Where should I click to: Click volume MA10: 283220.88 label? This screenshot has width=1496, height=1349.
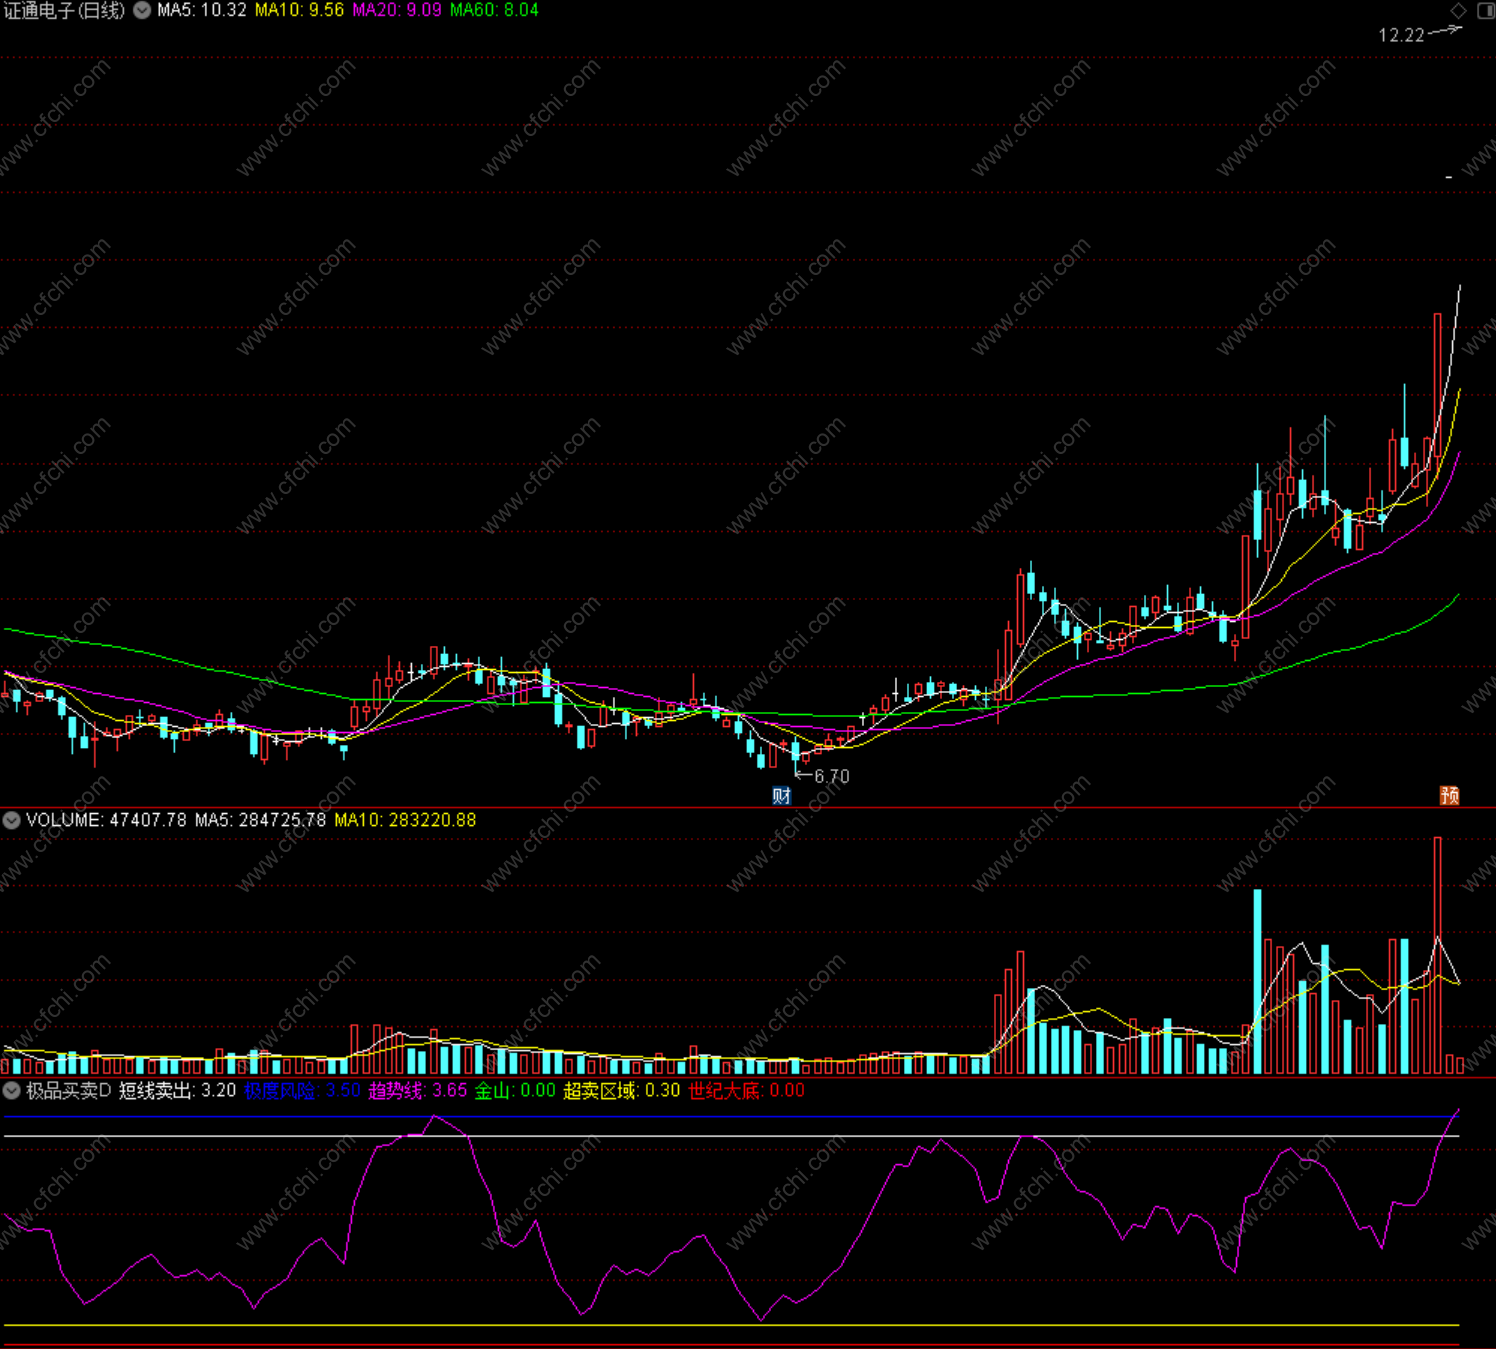click(405, 820)
